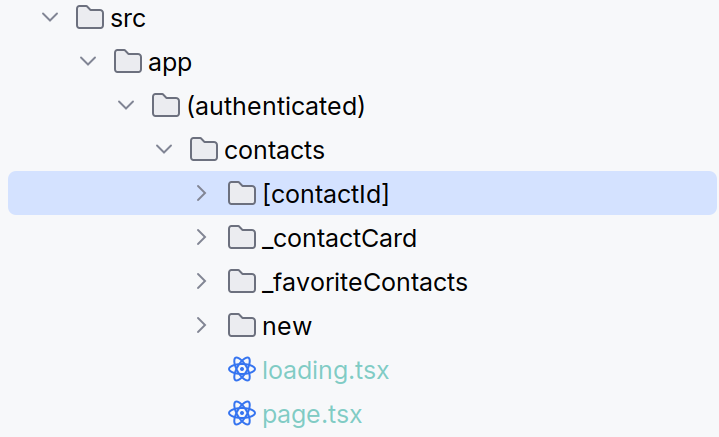This screenshot has width=719, height=437.
Task: Collapse the src folder chevron
Action: pyautogui.click(x=50, y=18)
